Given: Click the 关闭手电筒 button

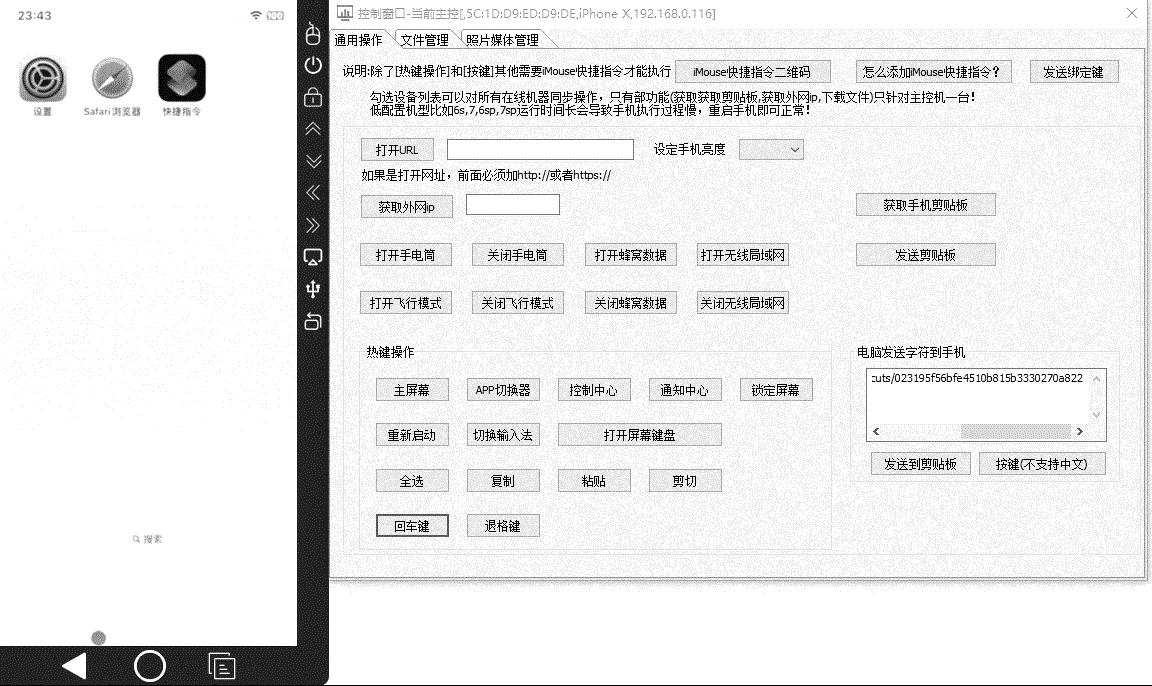Looking at the screenshot, I should click(x=517, y=255).
